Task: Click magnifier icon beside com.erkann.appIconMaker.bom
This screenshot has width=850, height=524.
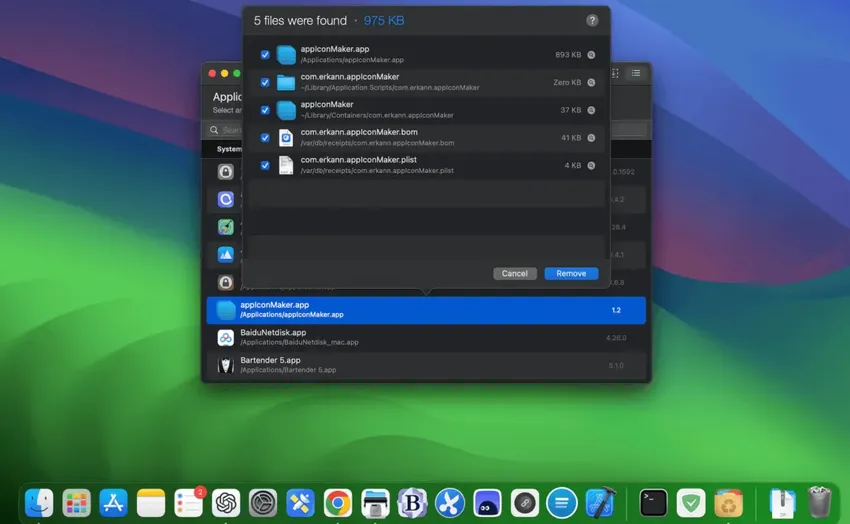Action: click(x=592, y=138)
